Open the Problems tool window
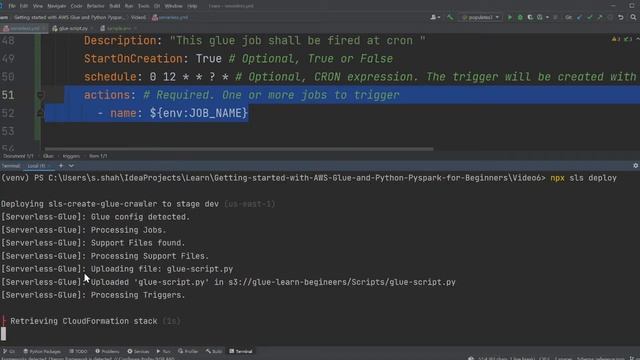Viewport: 640px width, 360px height. (107, 351)
